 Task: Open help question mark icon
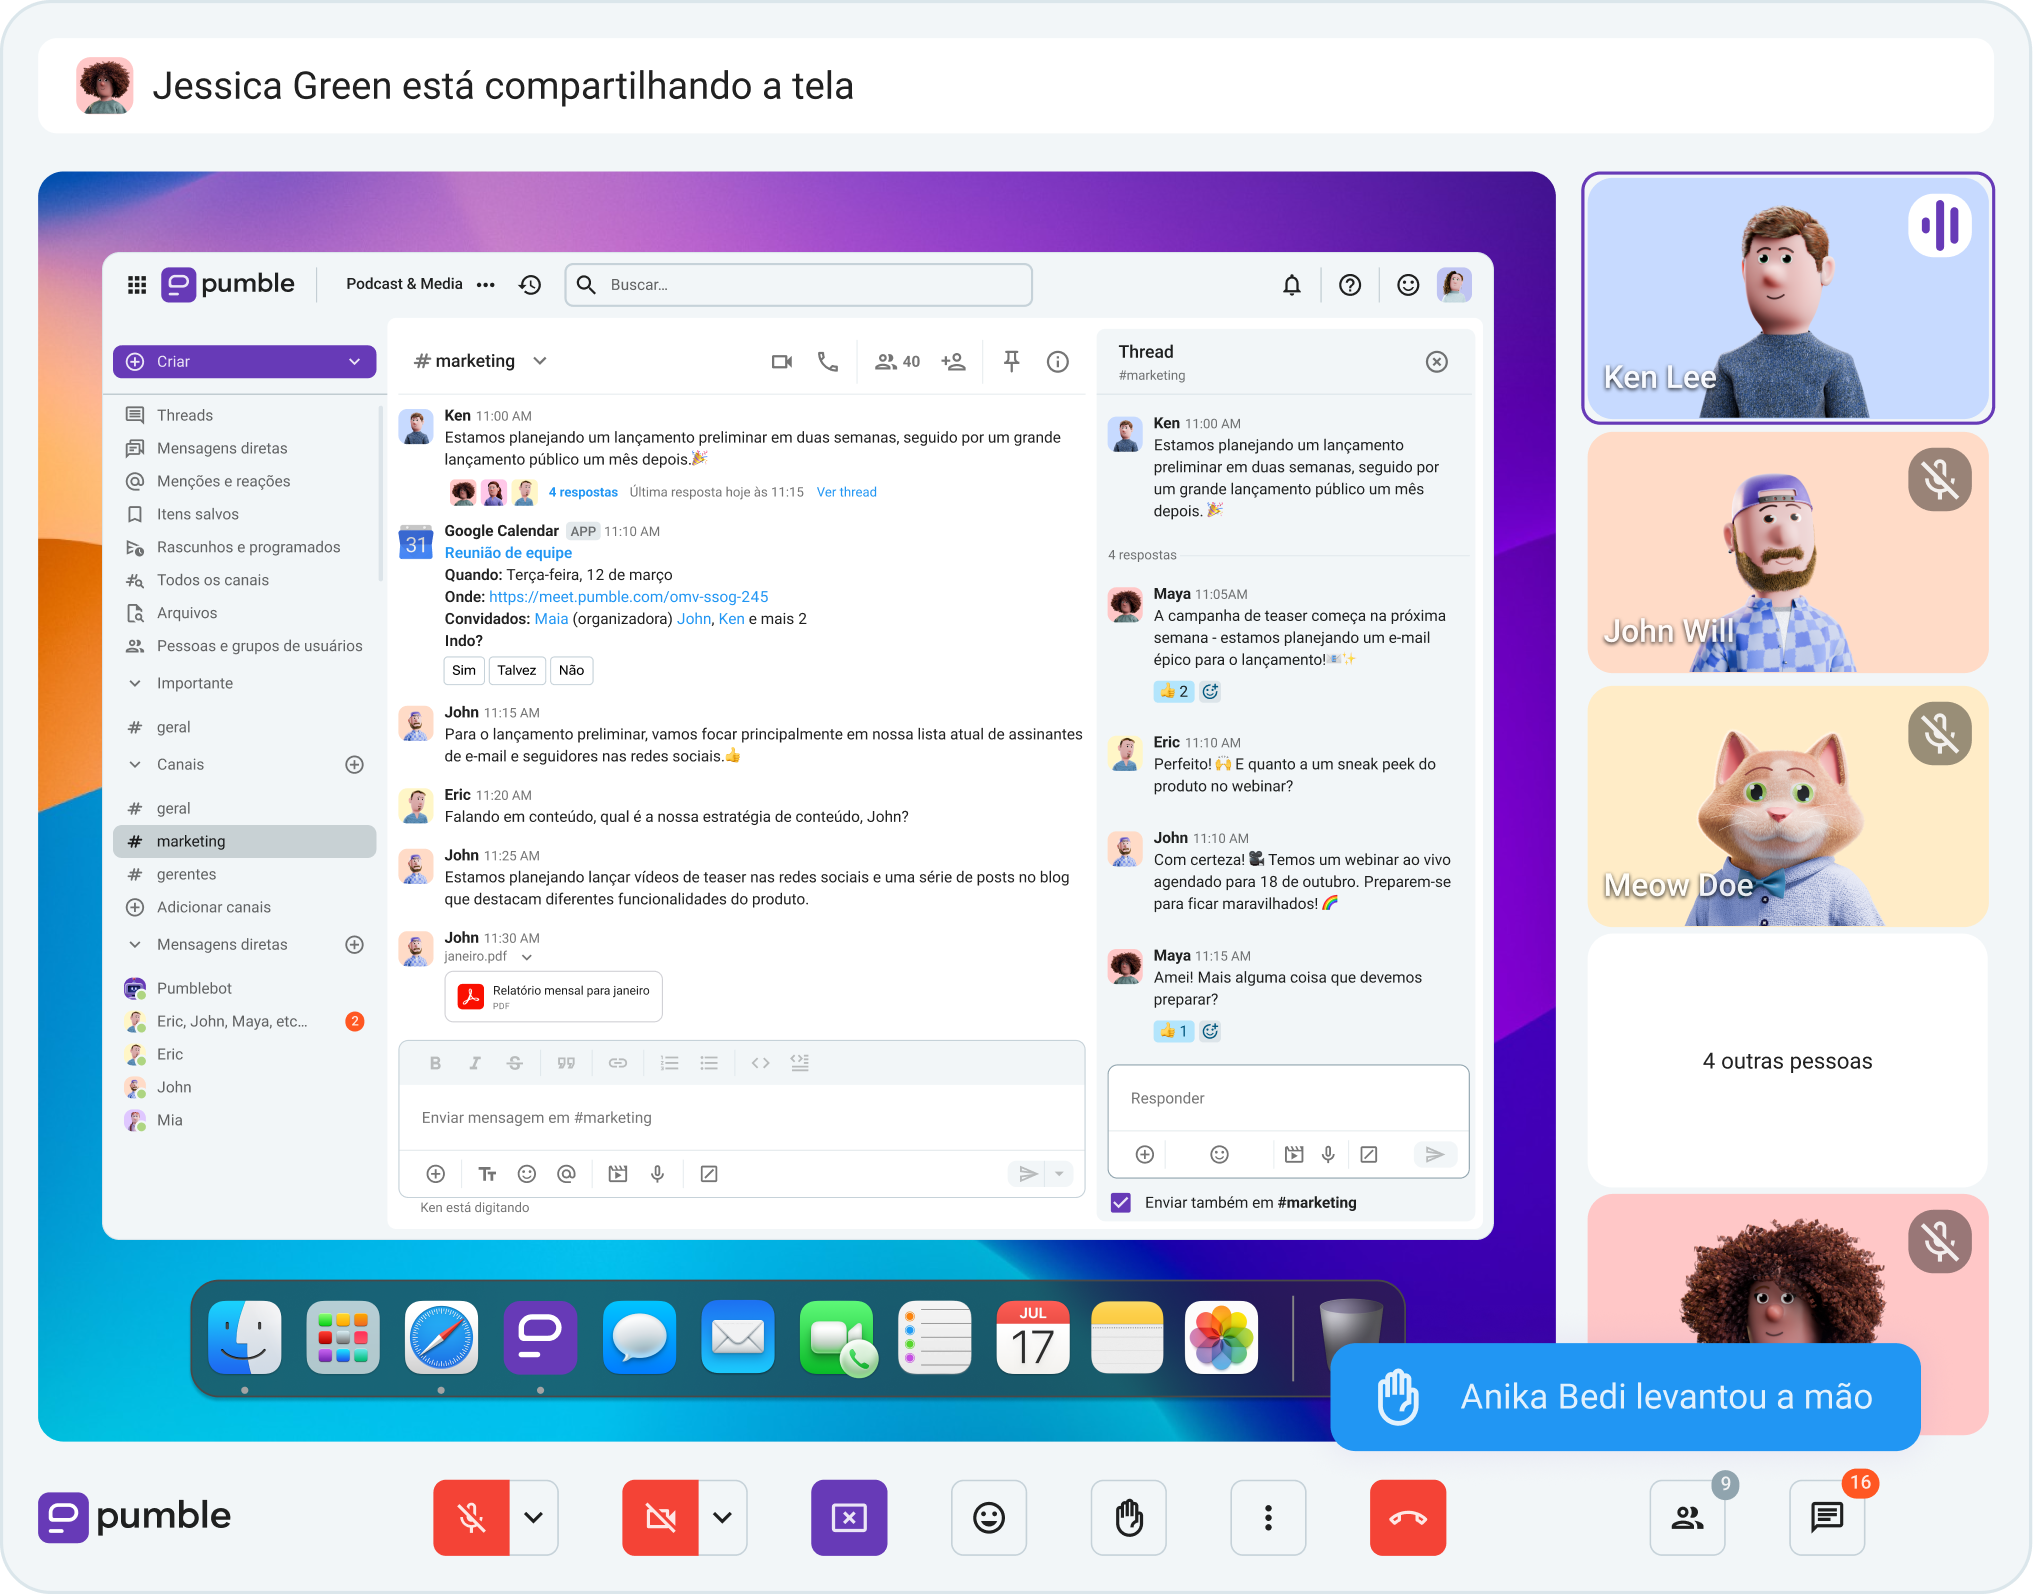click(1350, 285)
